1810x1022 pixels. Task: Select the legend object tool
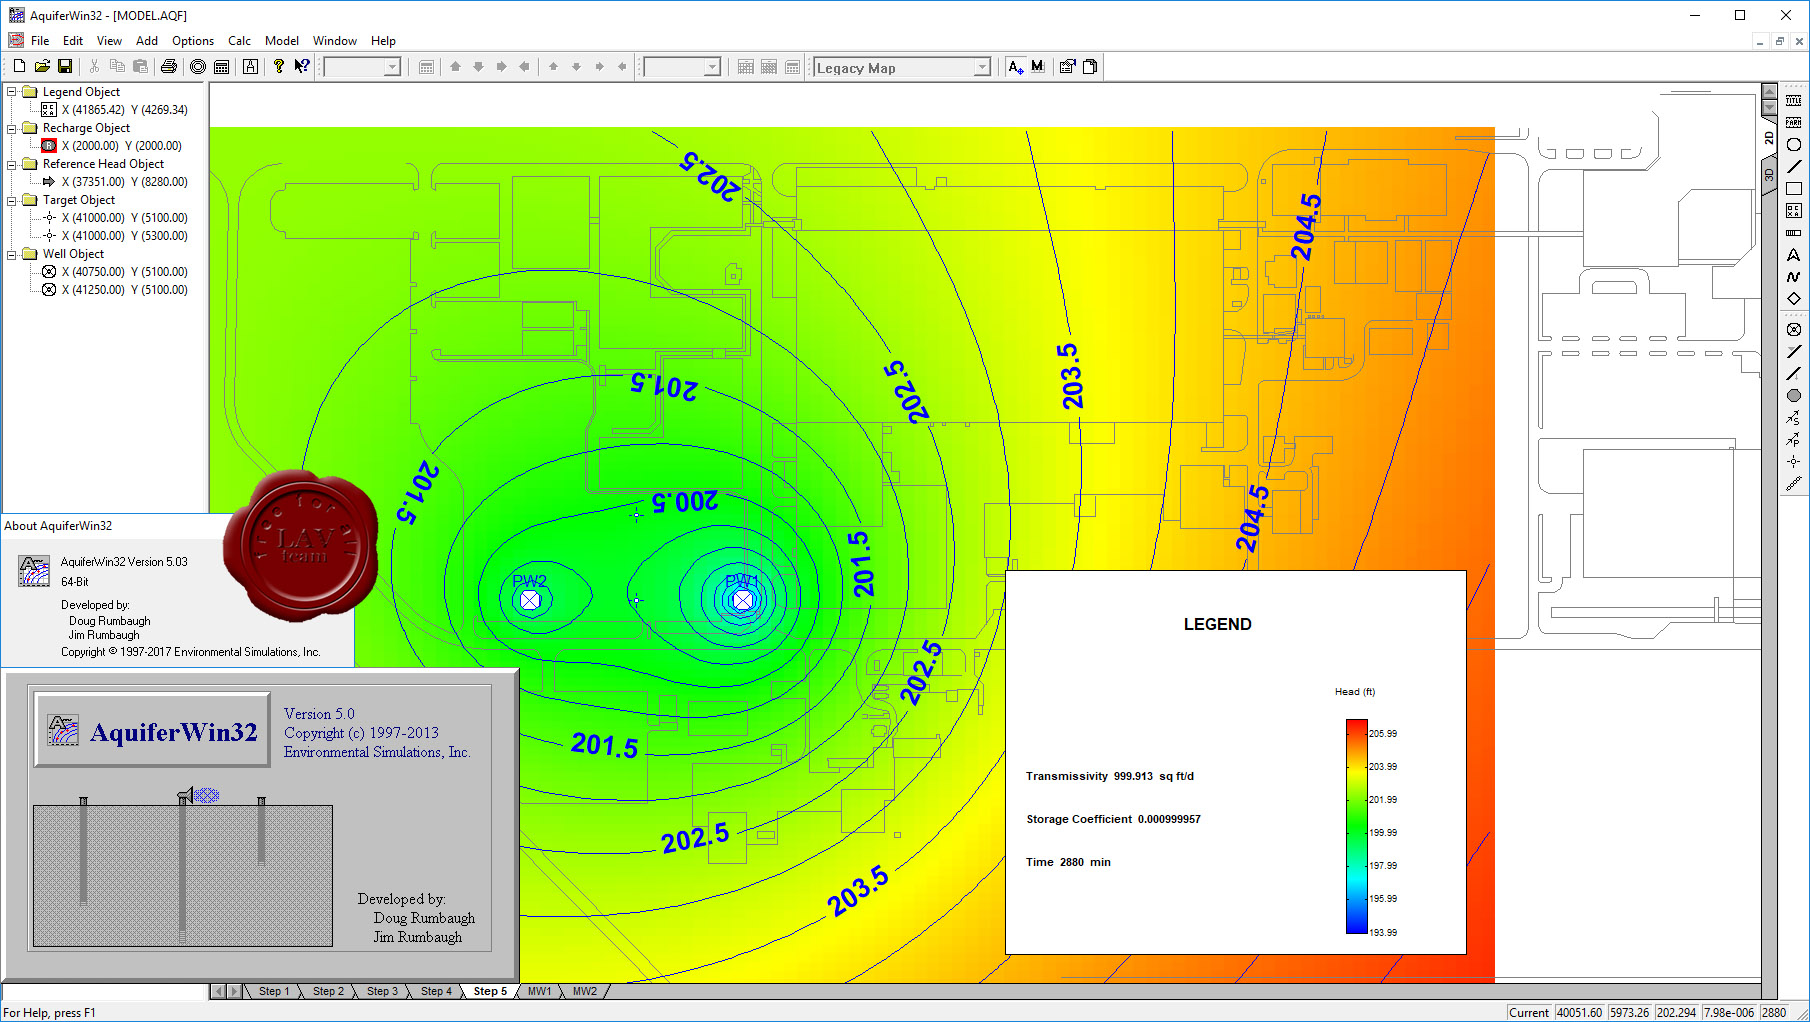1794,211
